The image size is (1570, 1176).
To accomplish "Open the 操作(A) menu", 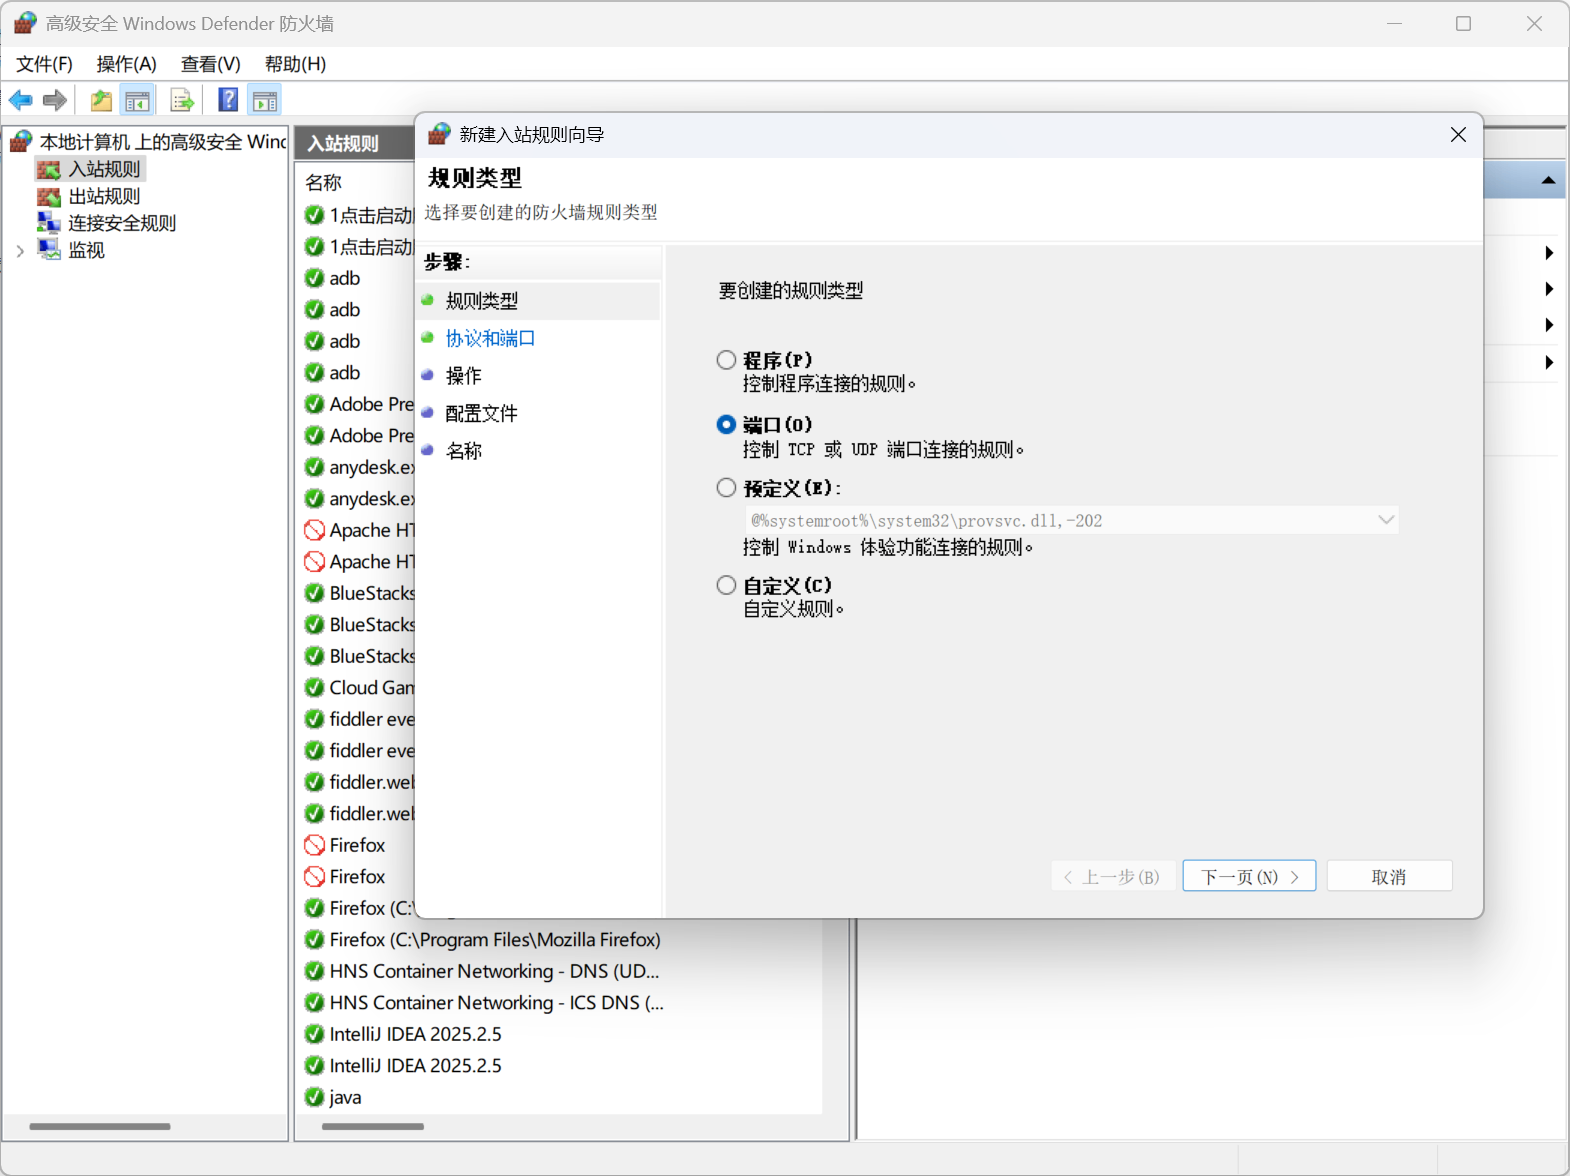I will pos(126,64).
